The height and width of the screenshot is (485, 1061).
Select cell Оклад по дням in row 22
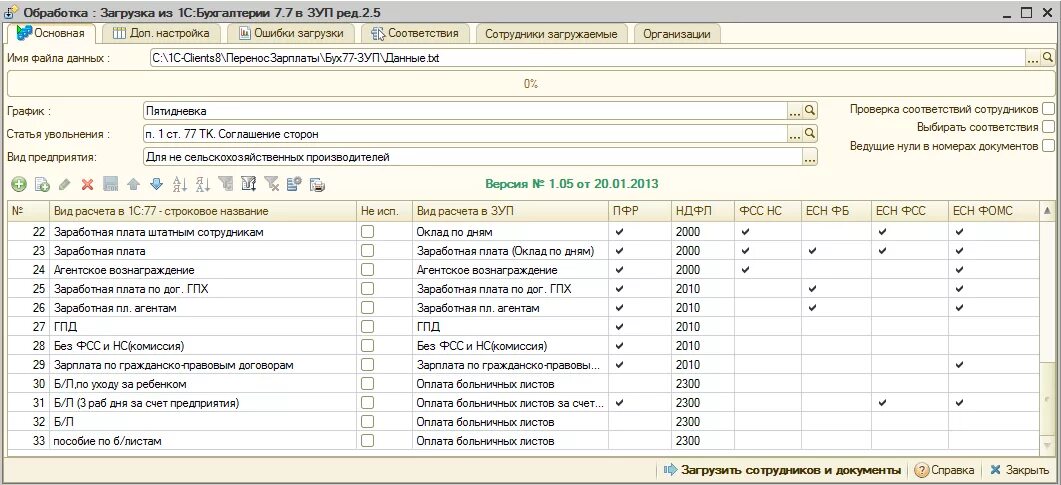point(510,232)
